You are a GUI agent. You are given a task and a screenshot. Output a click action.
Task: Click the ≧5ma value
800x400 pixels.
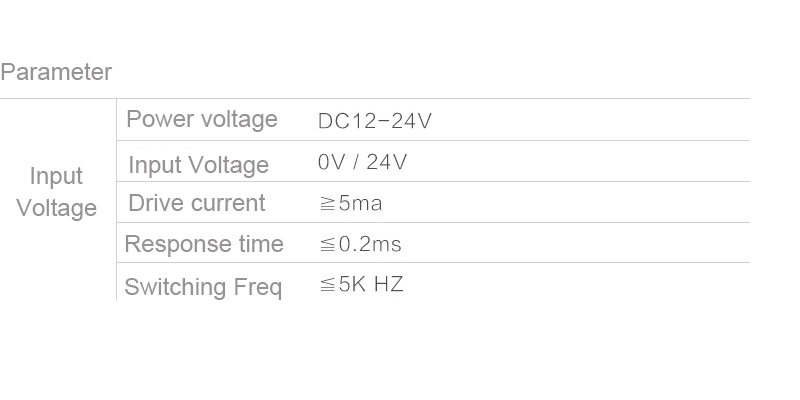click(351, 204)
